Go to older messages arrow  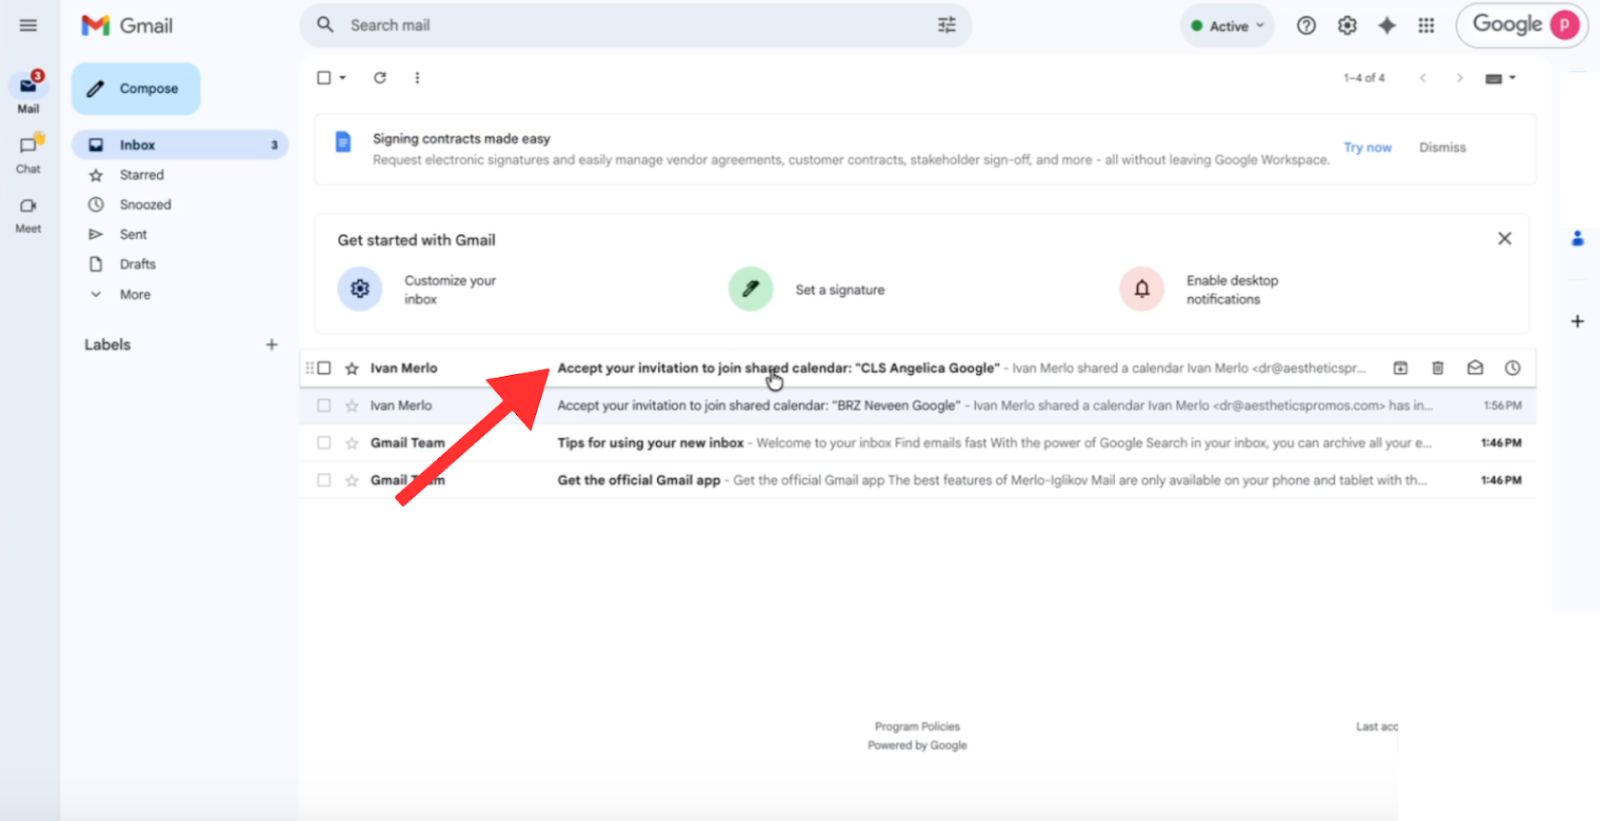click(x=1459, y=78)
